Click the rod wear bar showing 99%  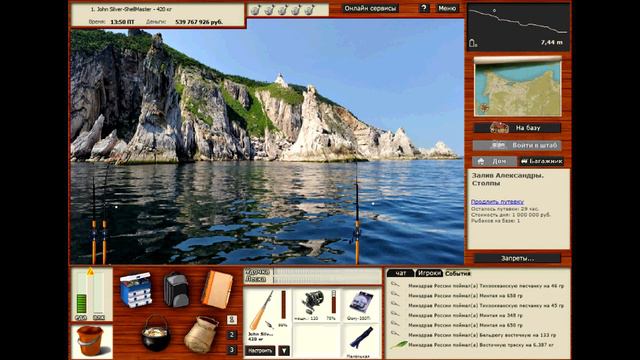tap(283, 304)
